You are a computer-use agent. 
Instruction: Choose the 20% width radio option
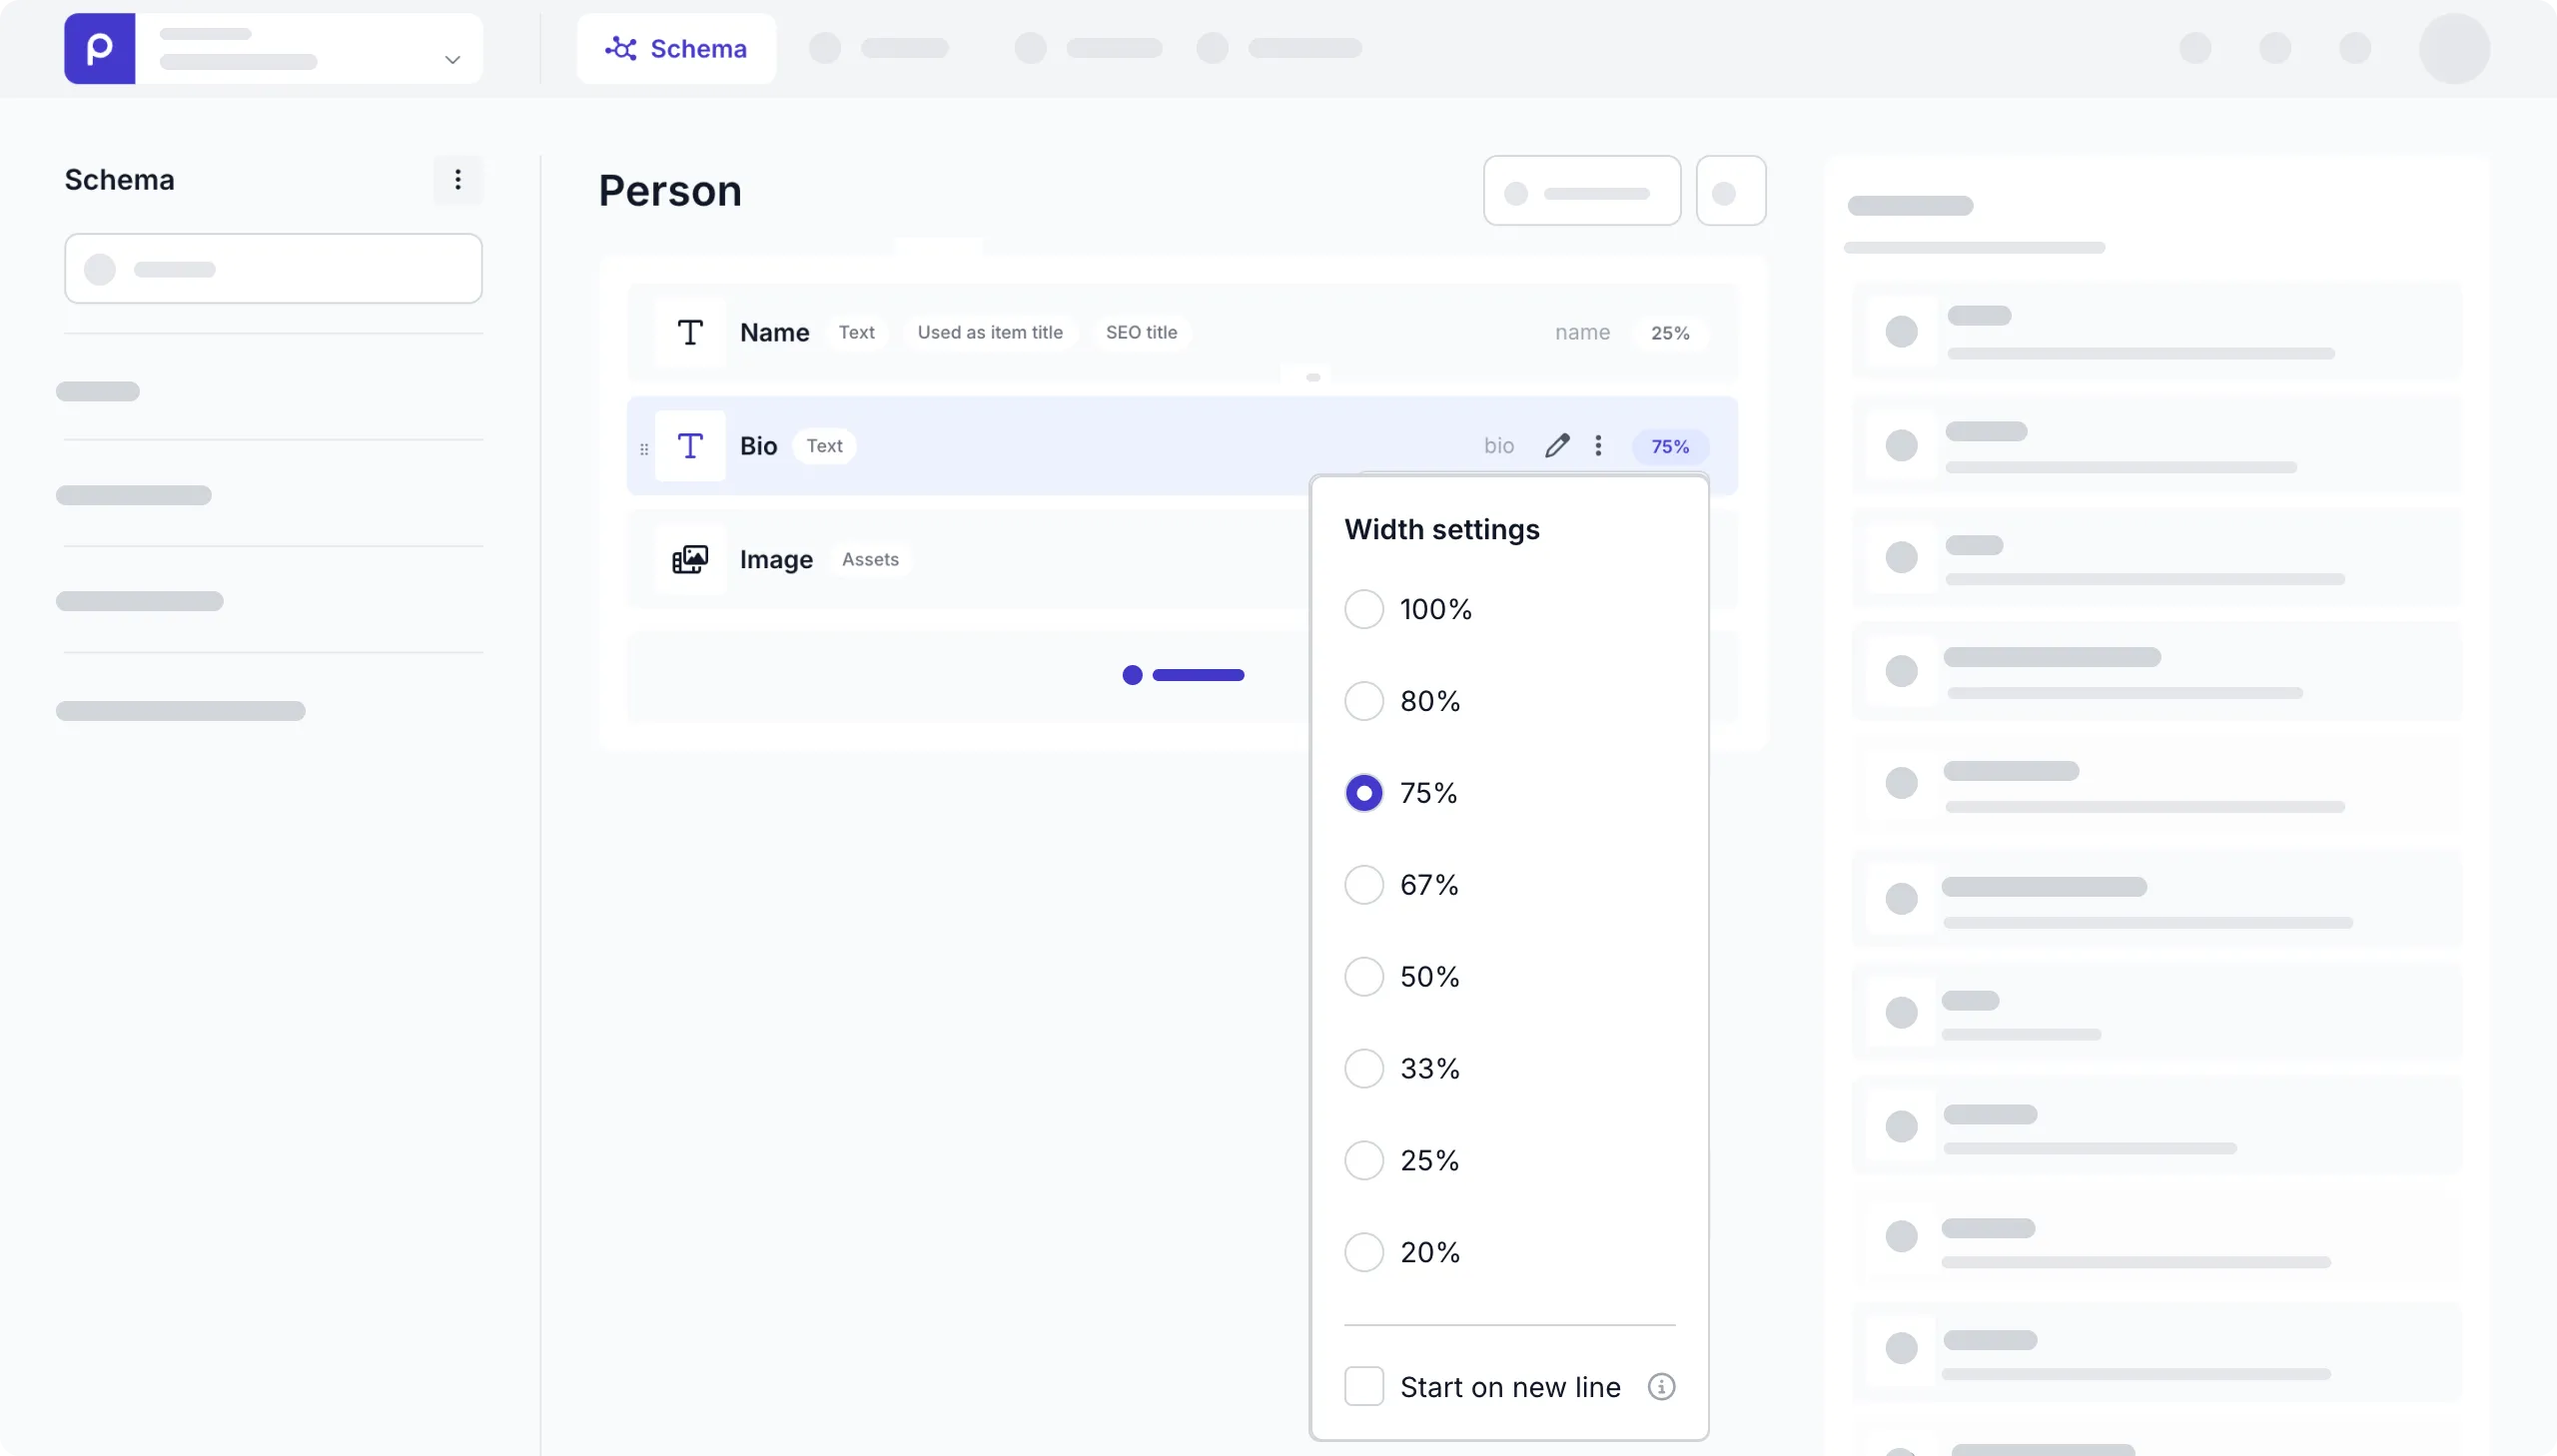pos(1363,1252)
